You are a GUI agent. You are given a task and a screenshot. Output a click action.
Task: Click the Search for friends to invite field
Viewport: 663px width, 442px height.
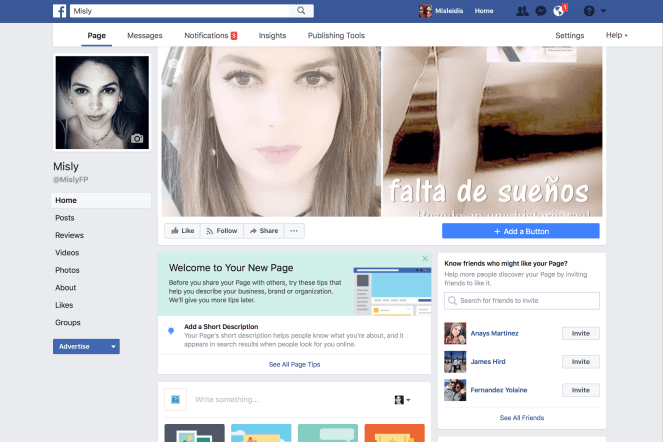[522, 301]
